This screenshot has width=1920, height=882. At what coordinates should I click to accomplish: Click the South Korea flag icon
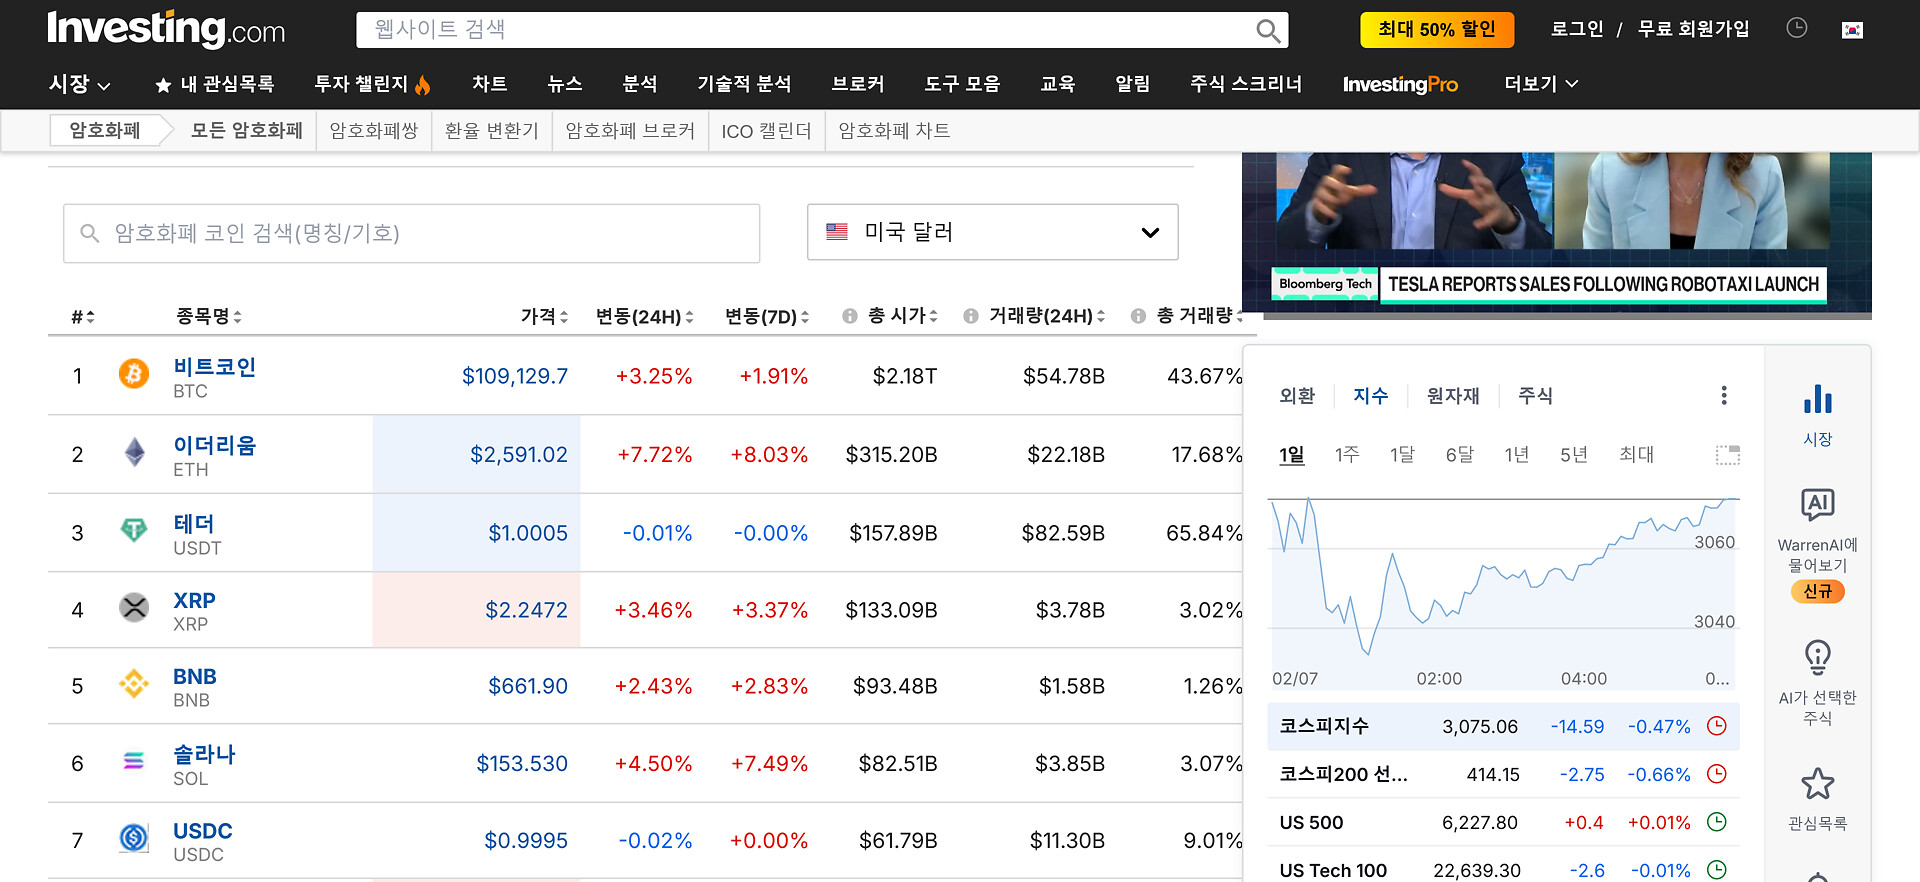point(1852,30)
